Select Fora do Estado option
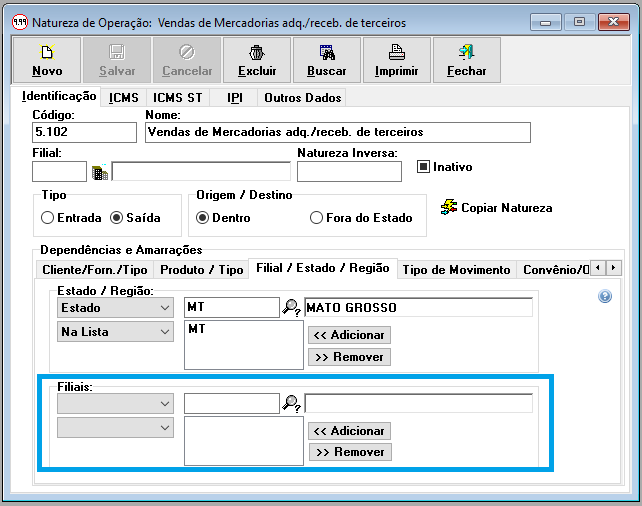The width and height of the screenshot is (642, 506). tap(317, 218)
